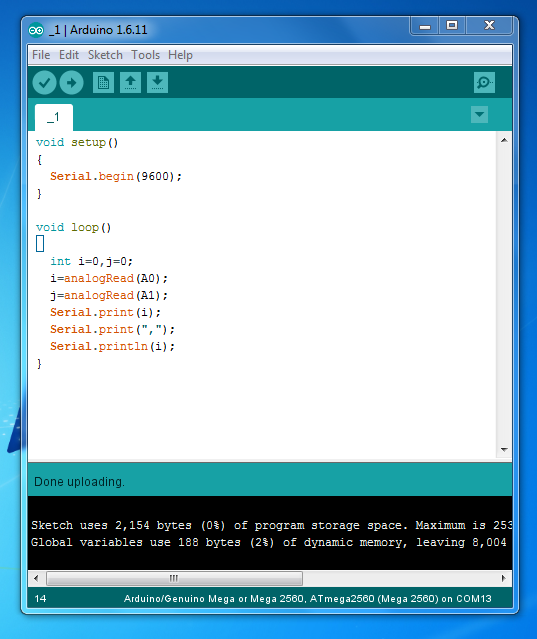Close the Arduino window
Screen dimensions: 537x639
point(489,26)
